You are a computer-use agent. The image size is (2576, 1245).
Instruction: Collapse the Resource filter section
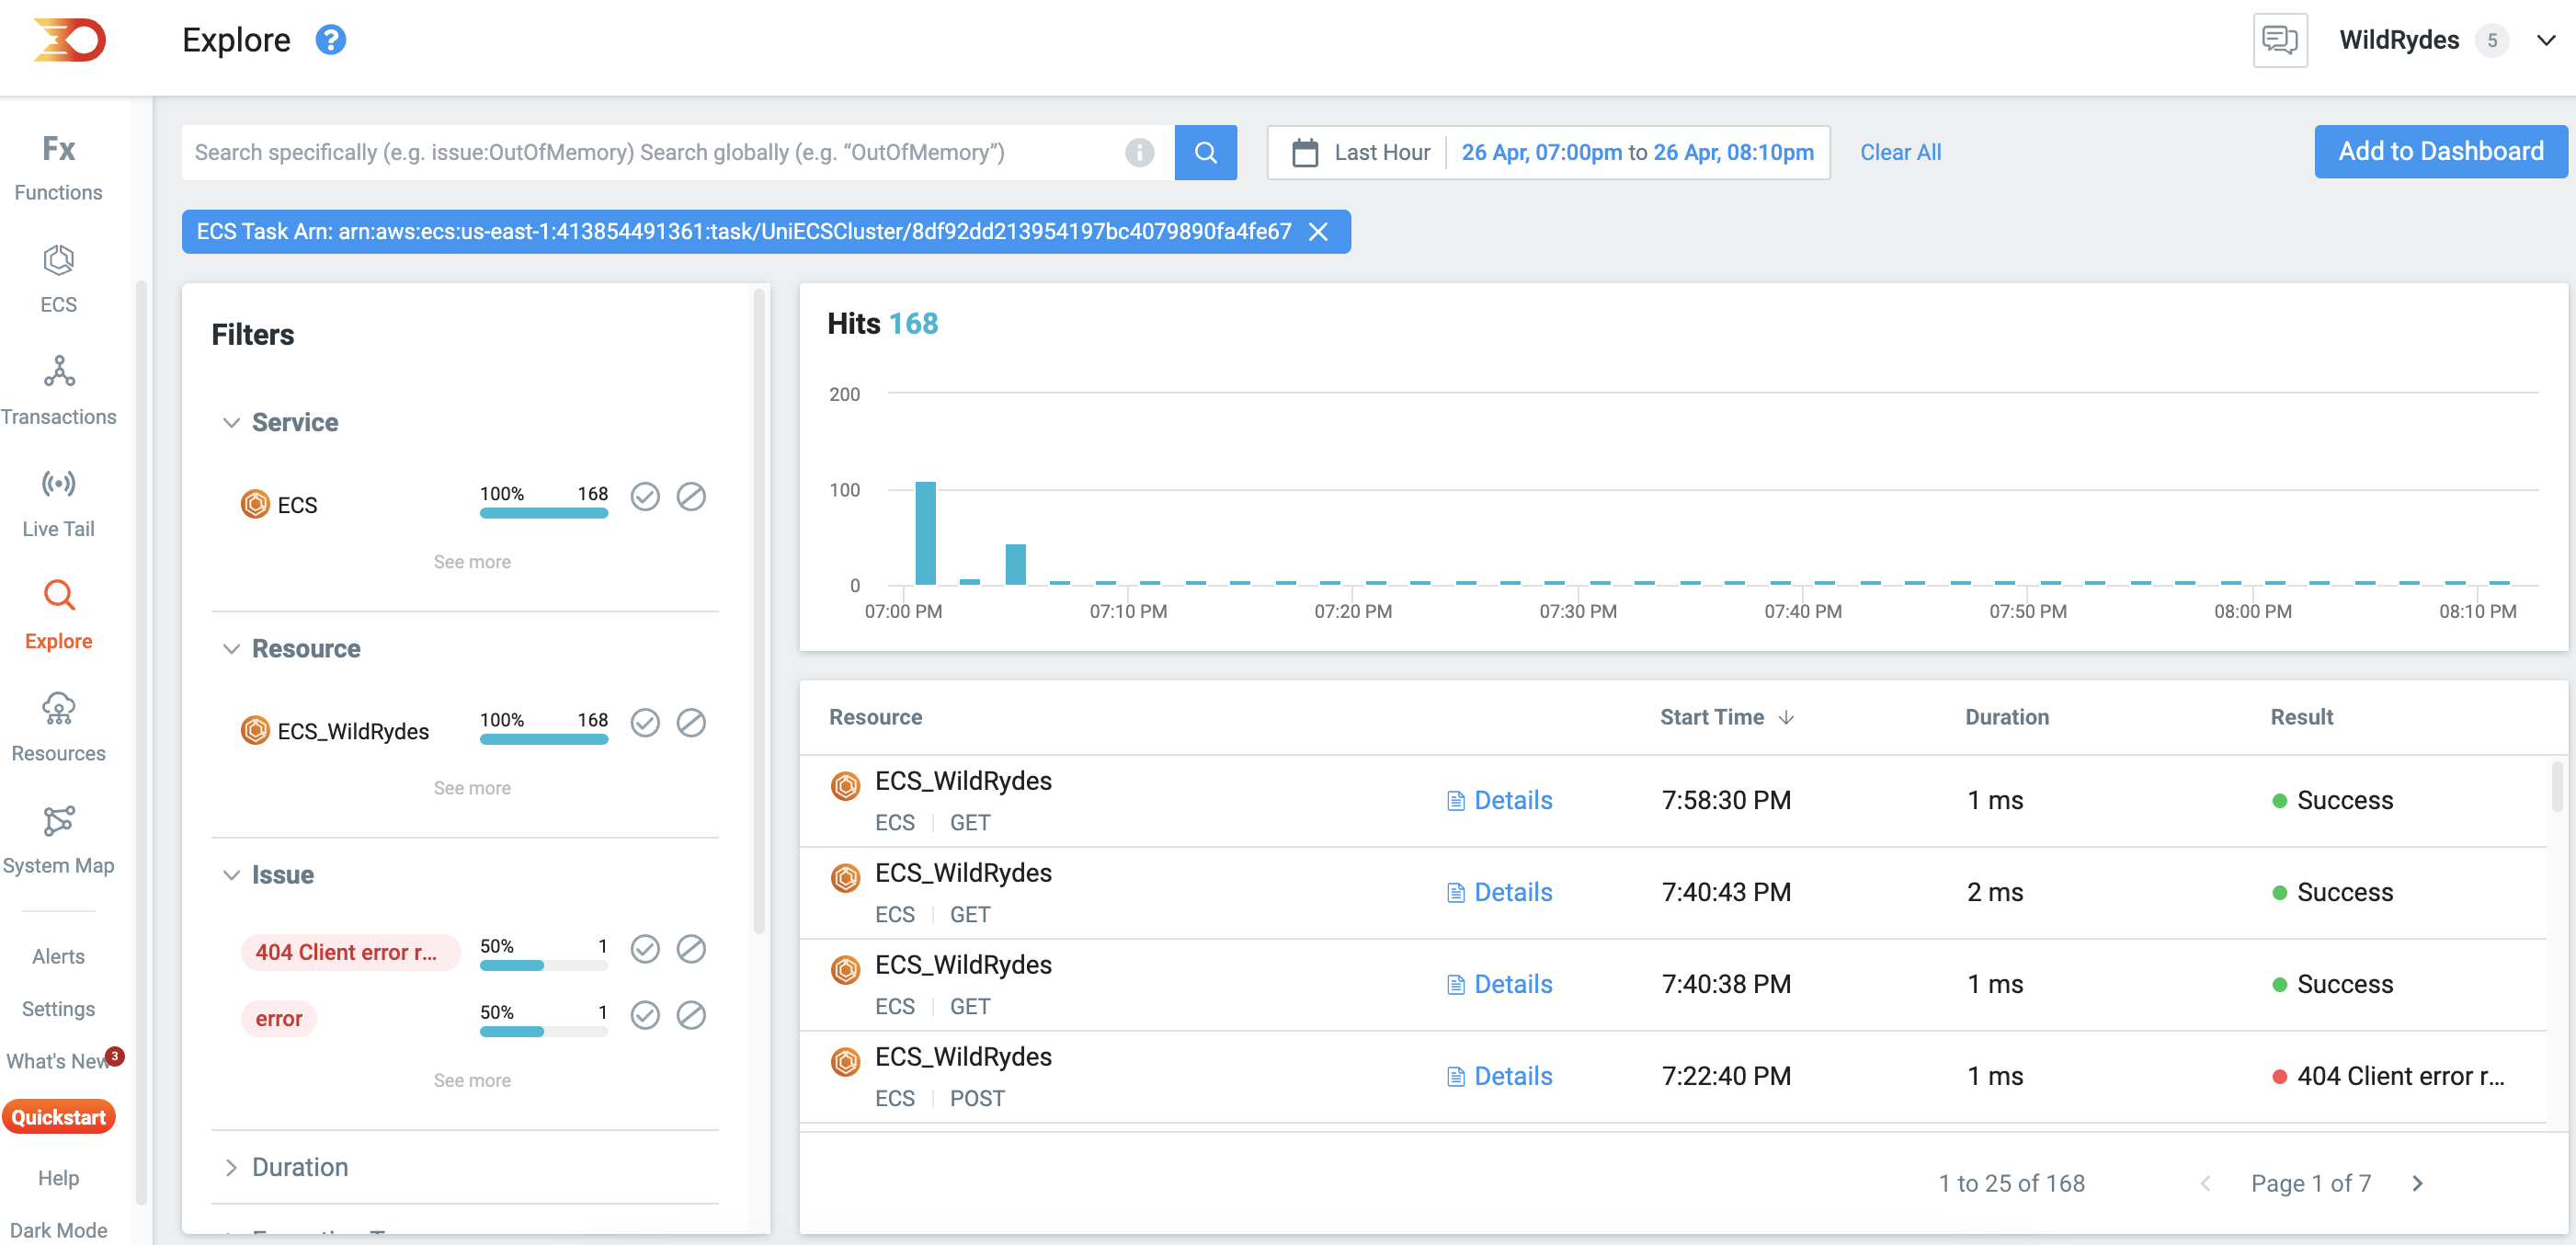[231, 649]
